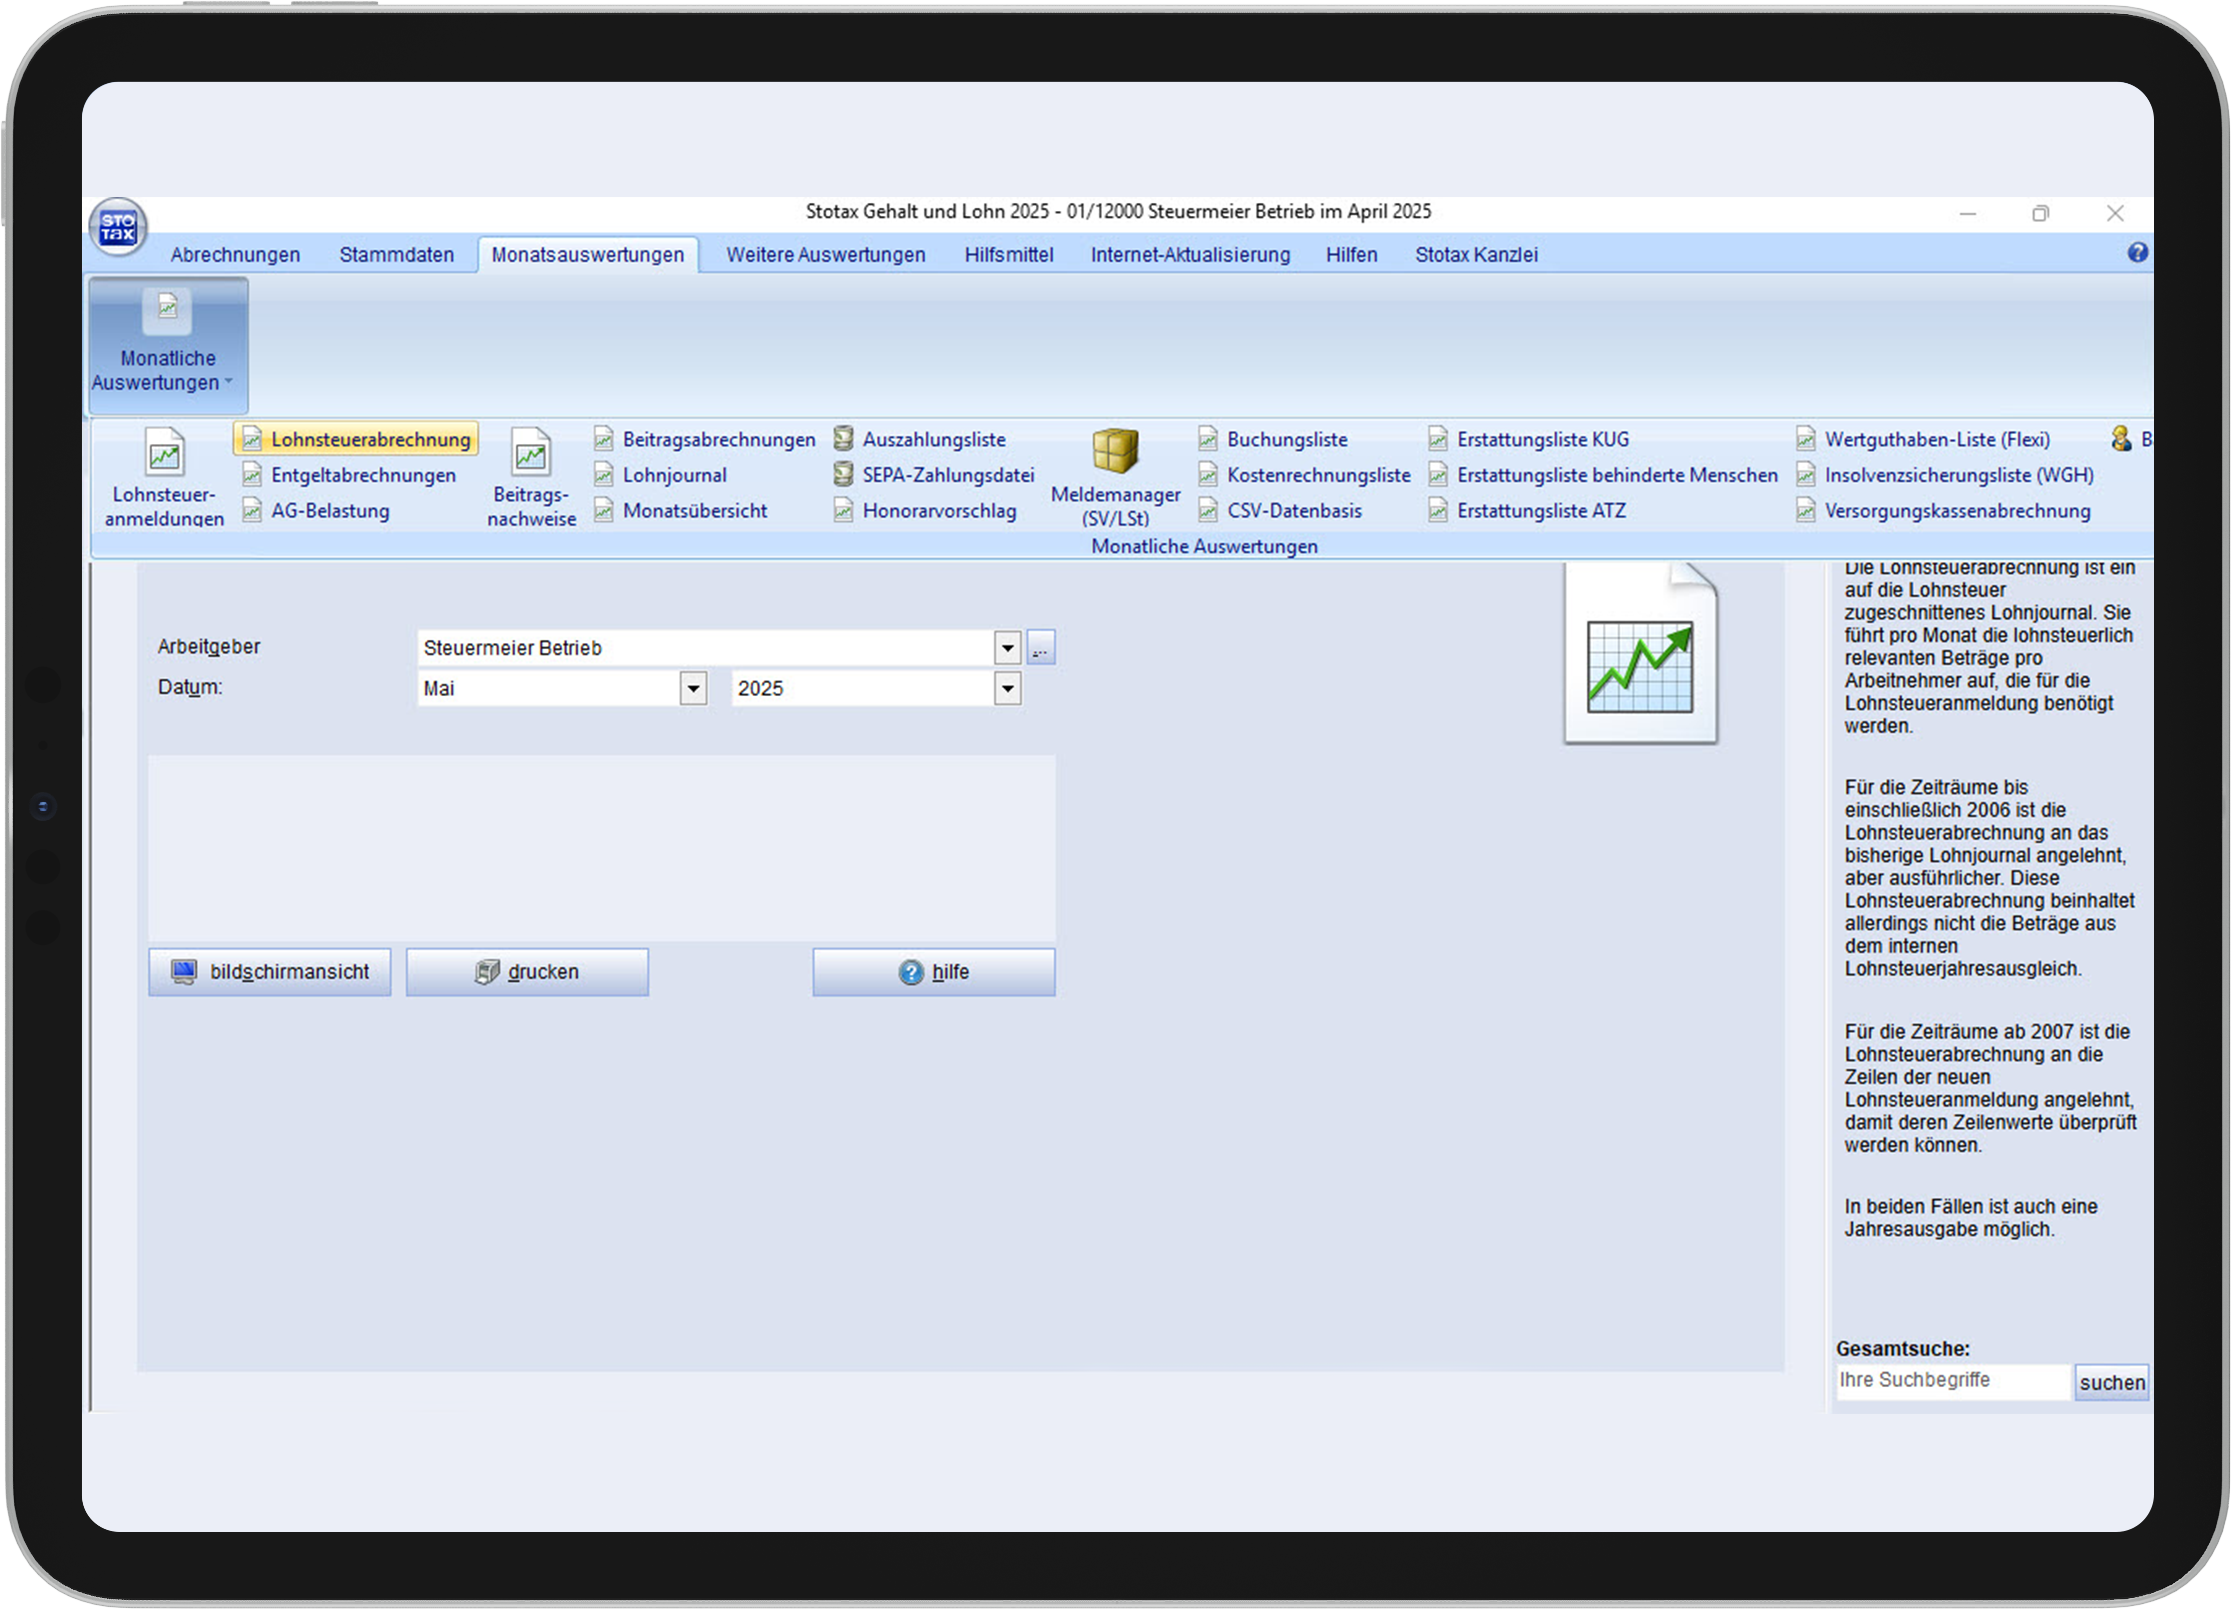
Task: Select Lohnsteuerabrechnung in the ribbon
Action: click(356, 439)
